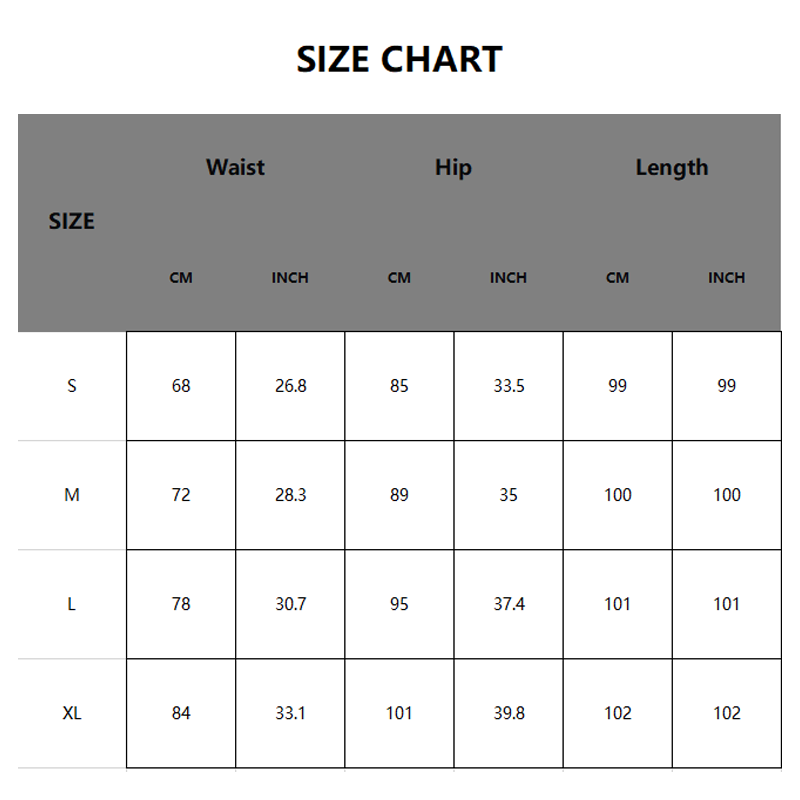The width and height of the screenshot is (800, 800).
Task: Select the Hip column header
Action: (x=453, y=167)
